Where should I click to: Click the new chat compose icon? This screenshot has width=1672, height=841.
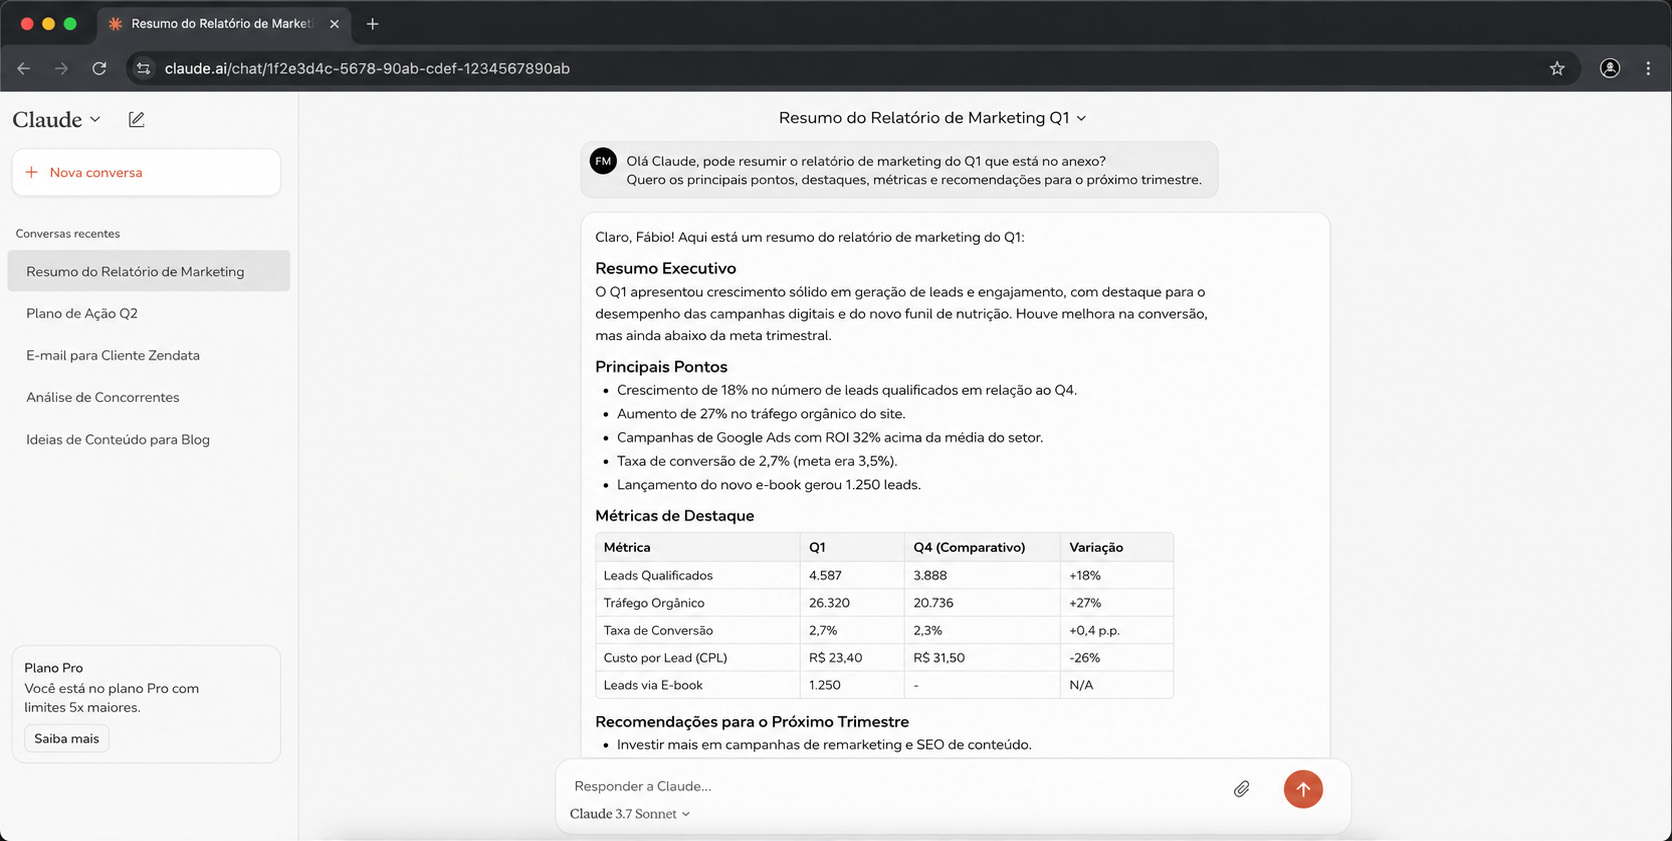tap(137, 119)
